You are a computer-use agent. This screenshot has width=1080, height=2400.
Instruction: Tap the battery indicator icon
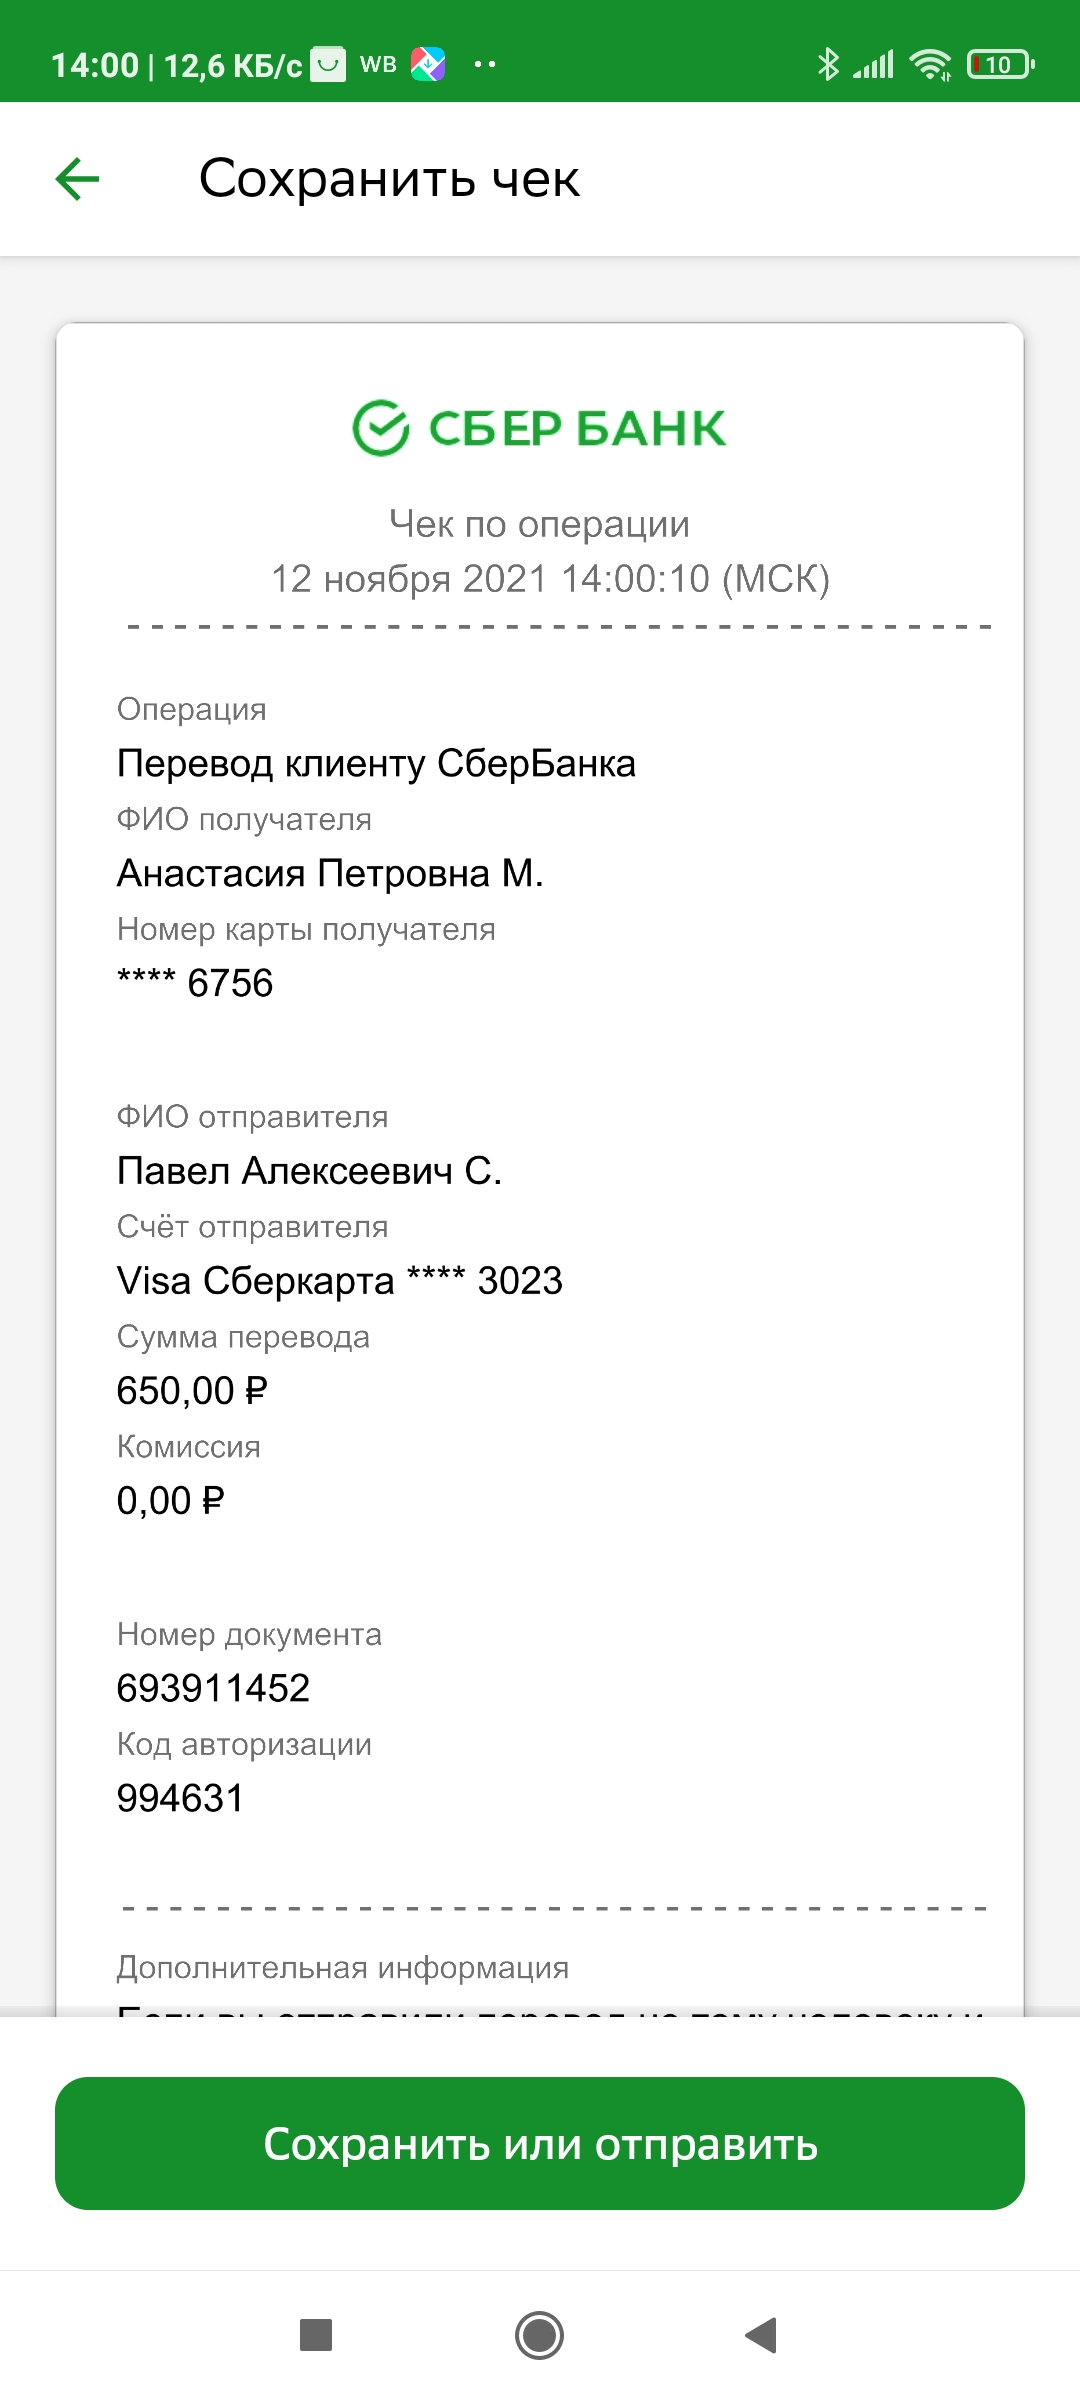(1000, 65)
